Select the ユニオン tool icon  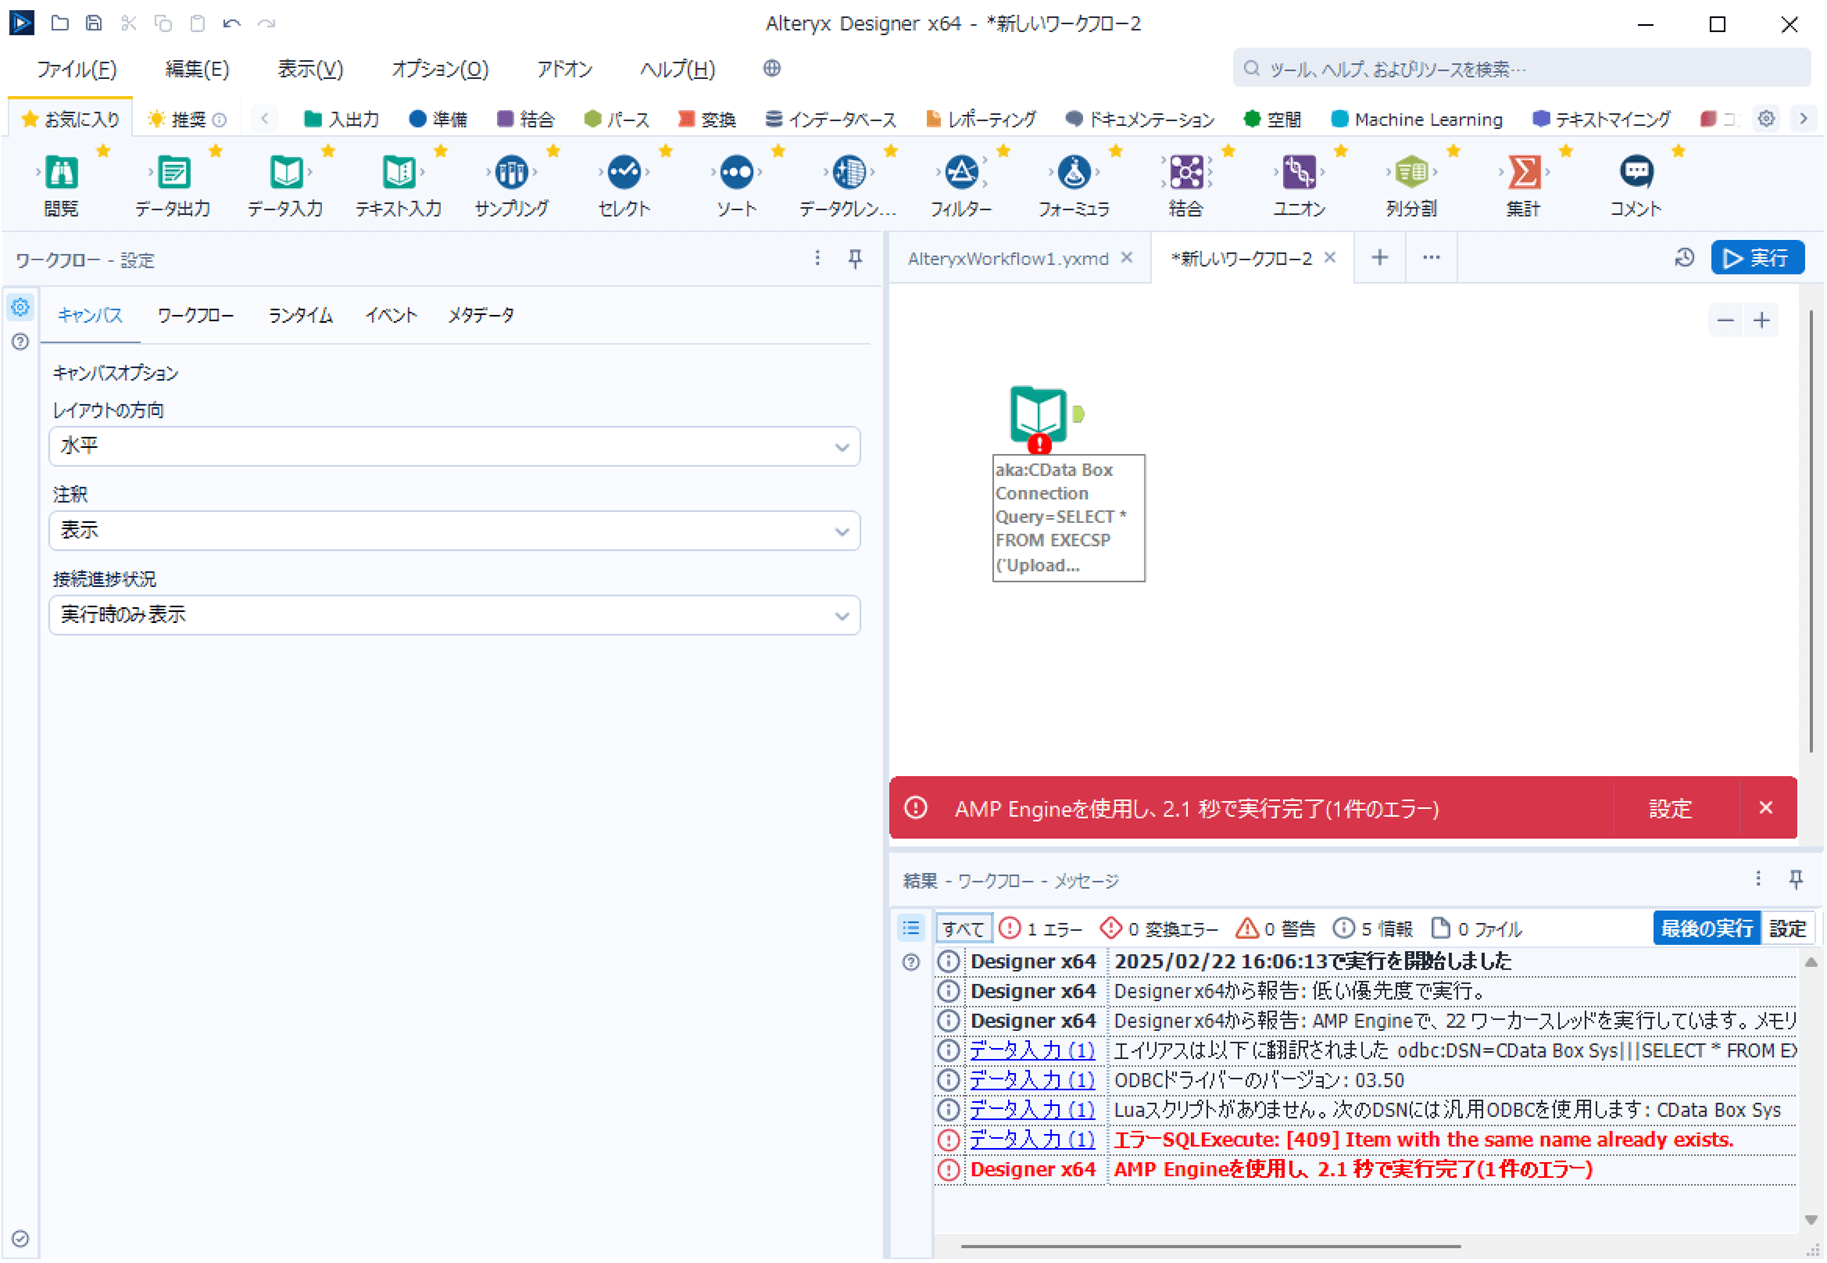pos(1299,172)
